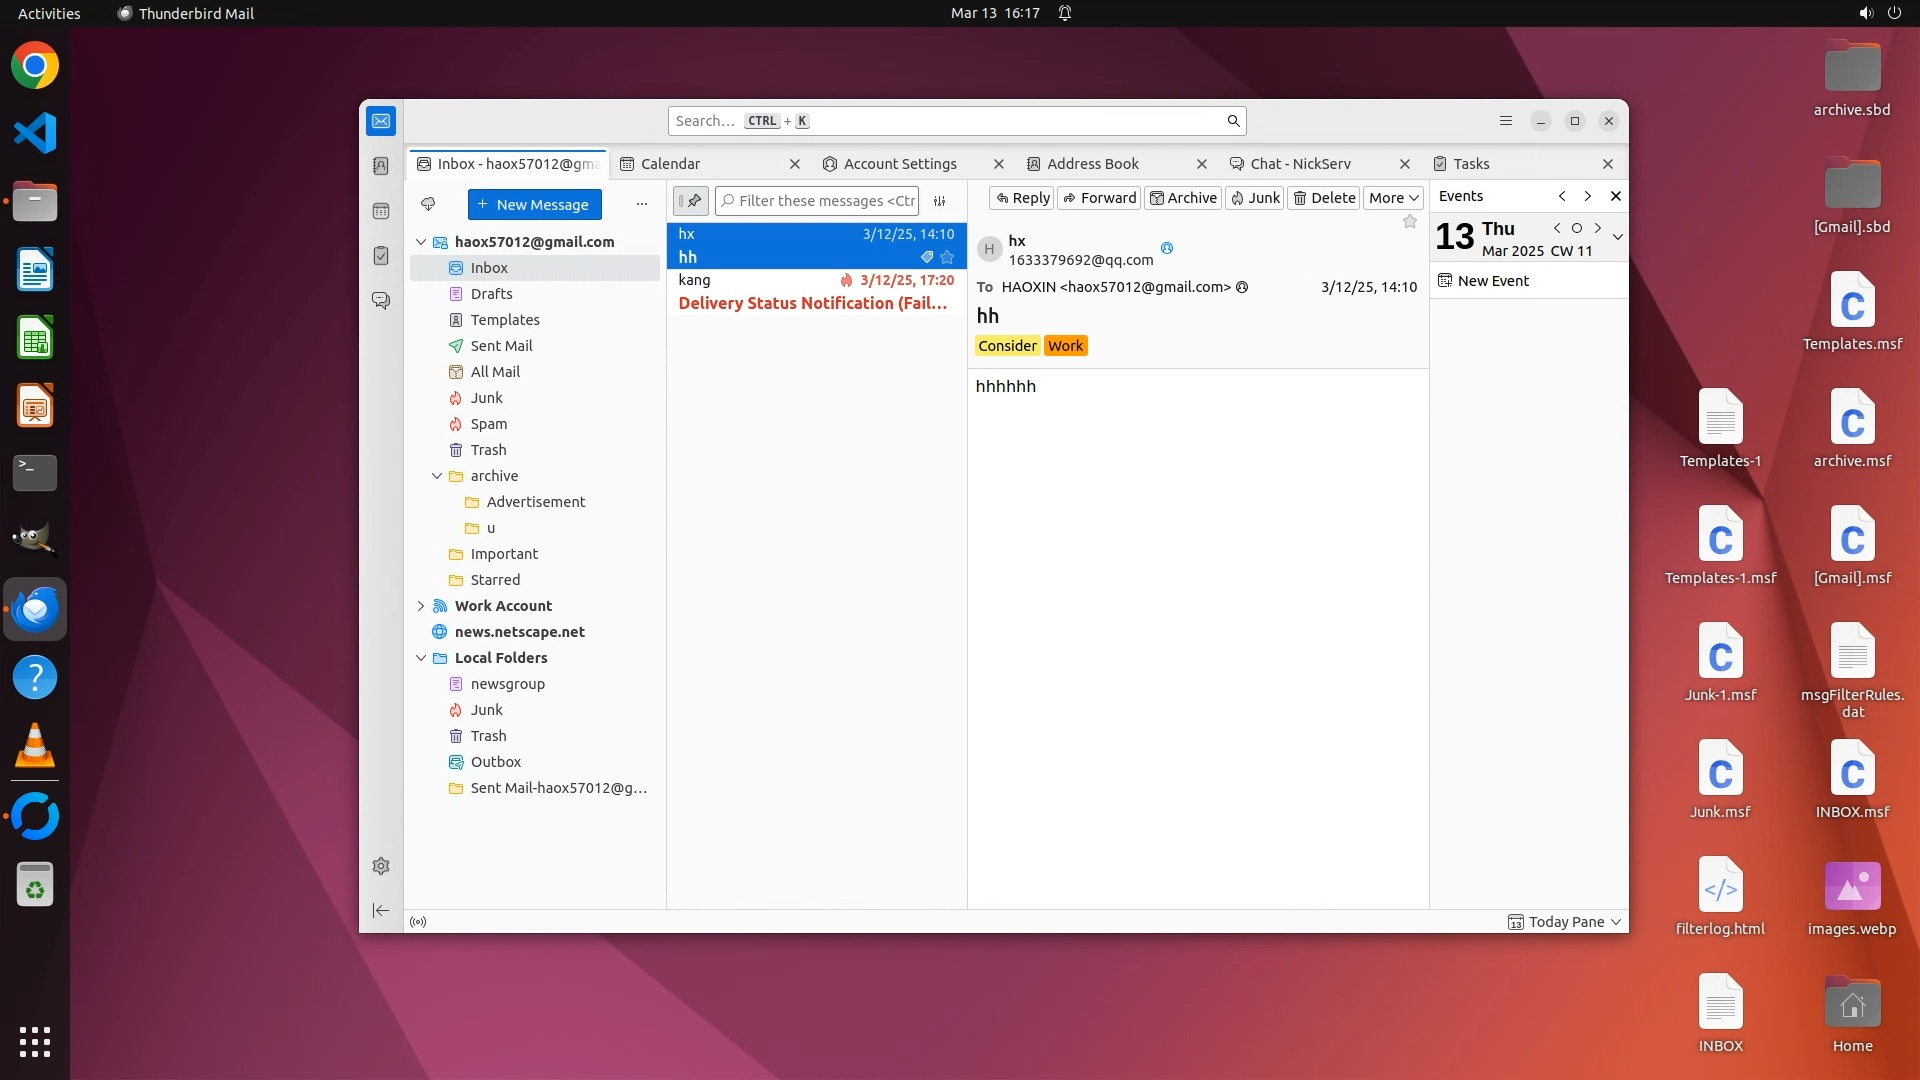Star the message in the header pane
Screen dimensions: 1920x1080
point(1410,222)
